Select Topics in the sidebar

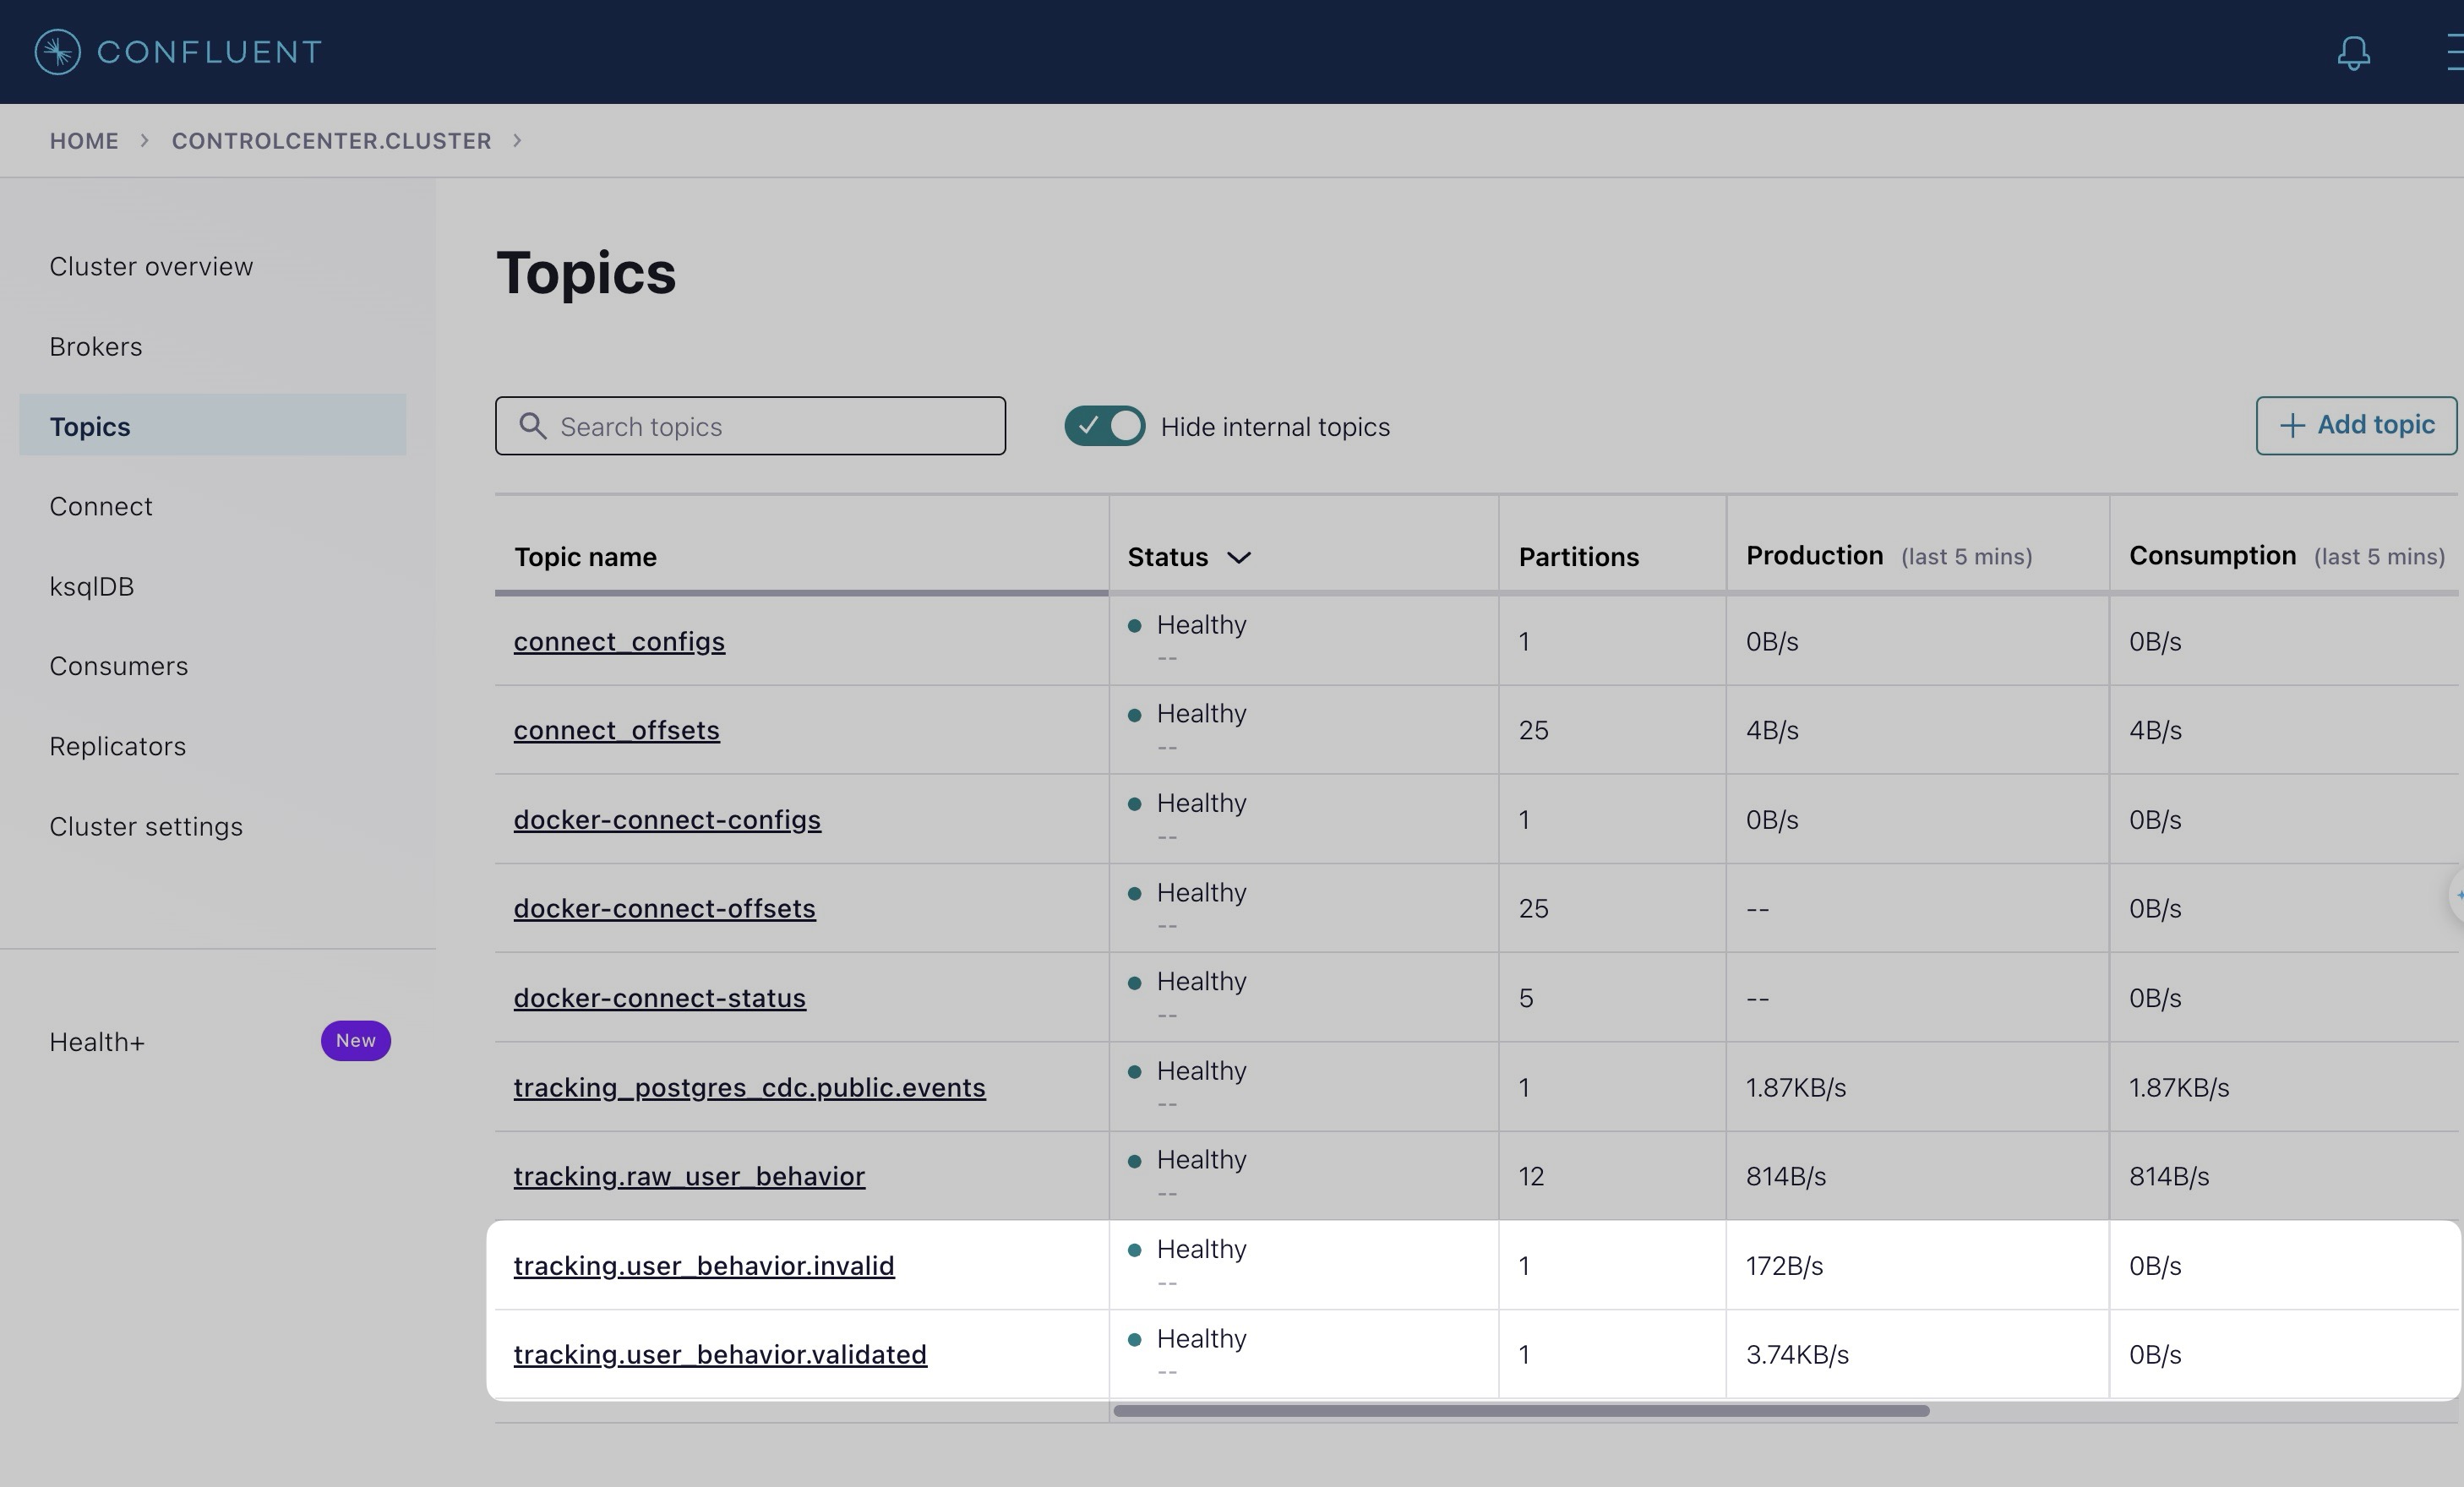click(212, 426)
